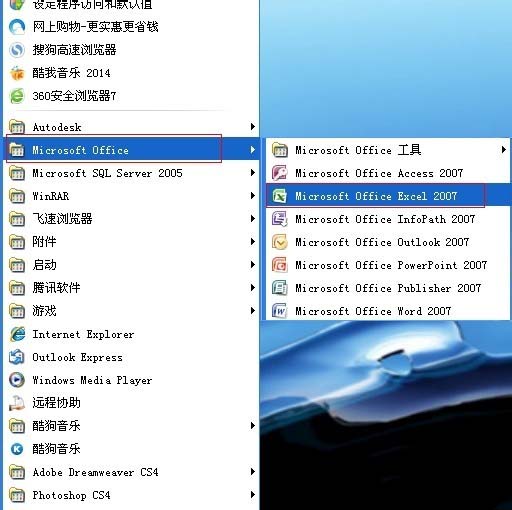This screenshot has height=510, width=512.
Task: Open Microsoft Office Access 2007
Action: (388, 173)
